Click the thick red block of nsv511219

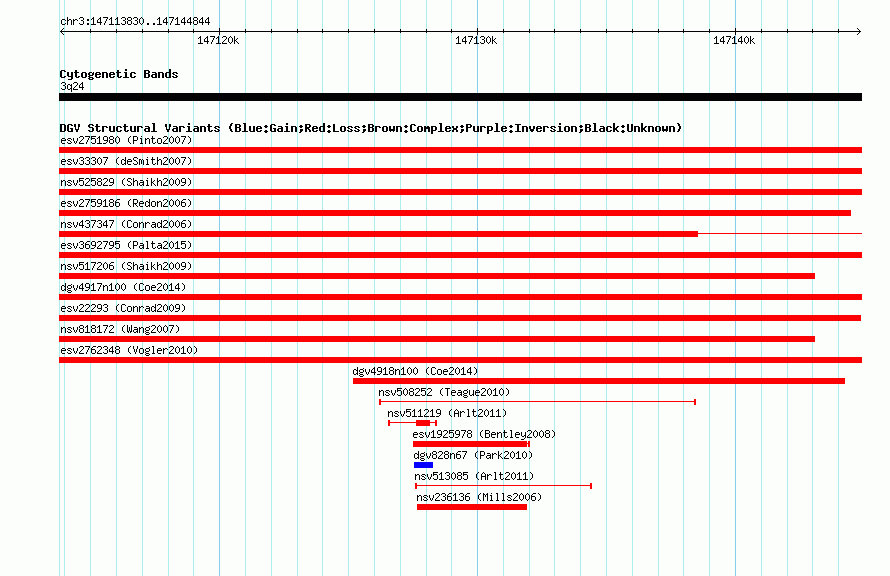(x=423, y=423)
